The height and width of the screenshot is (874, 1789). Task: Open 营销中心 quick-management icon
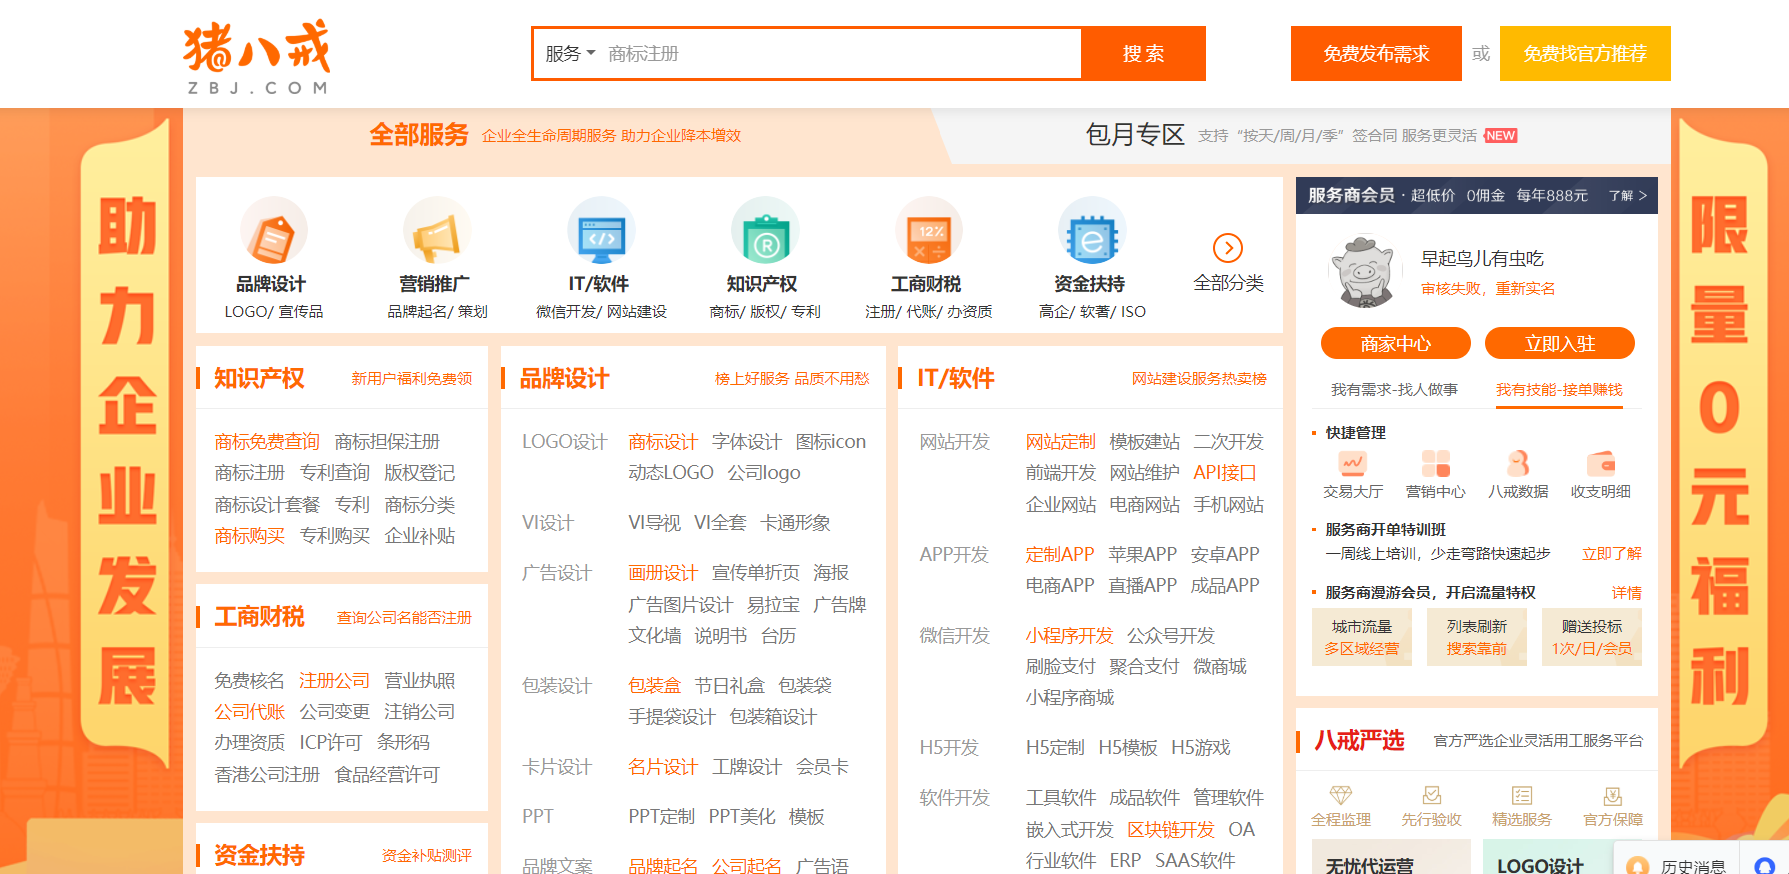(1436, 464)
